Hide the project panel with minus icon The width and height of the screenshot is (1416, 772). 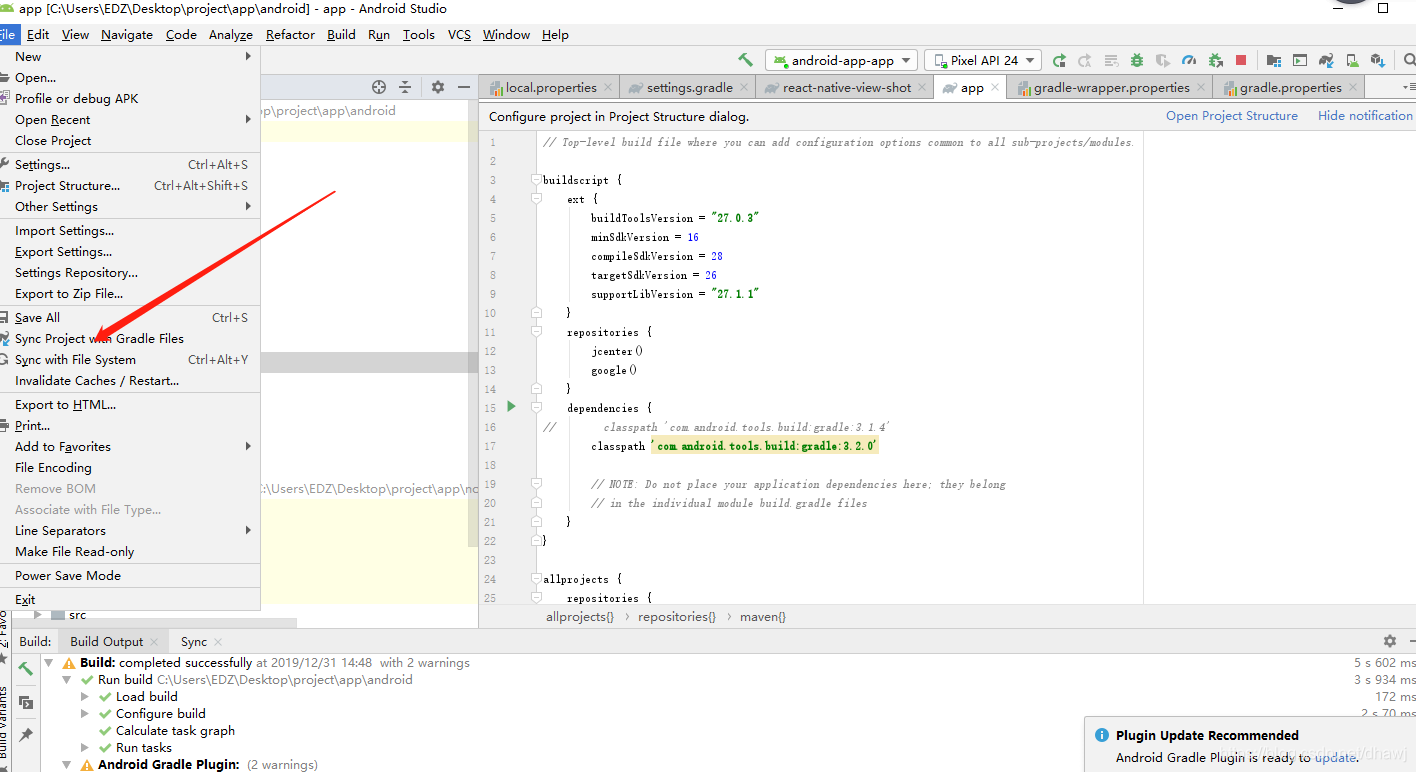point(463,87)
